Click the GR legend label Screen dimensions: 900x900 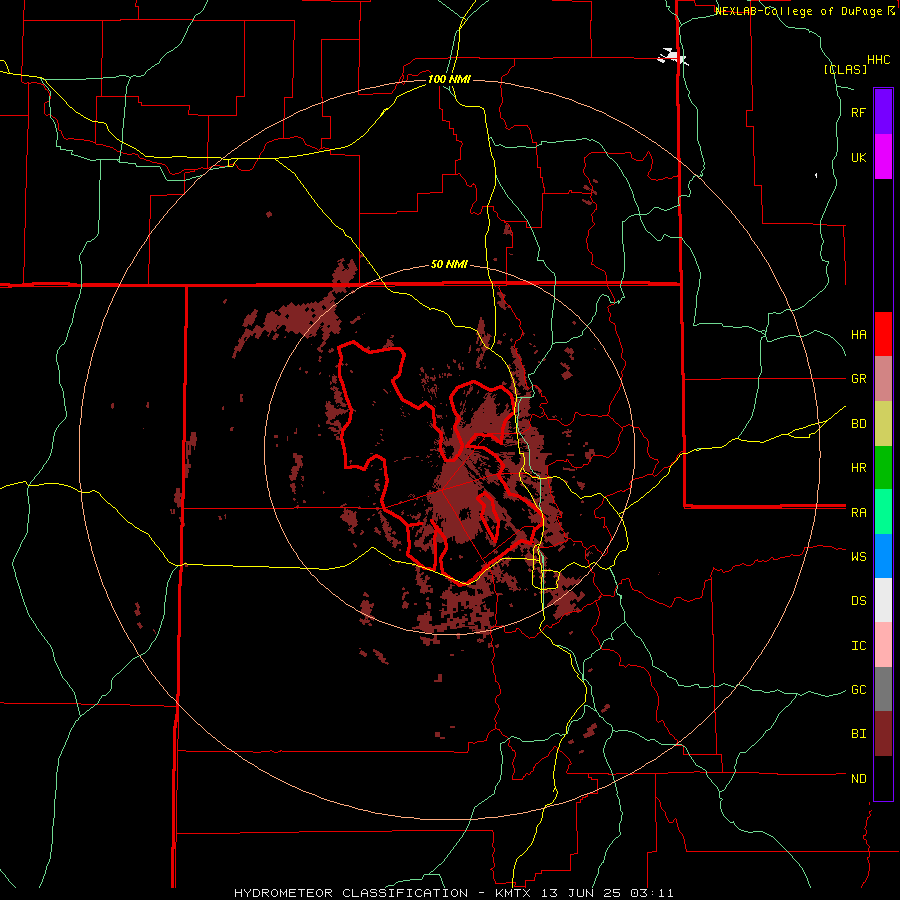(x=858, y=379)
